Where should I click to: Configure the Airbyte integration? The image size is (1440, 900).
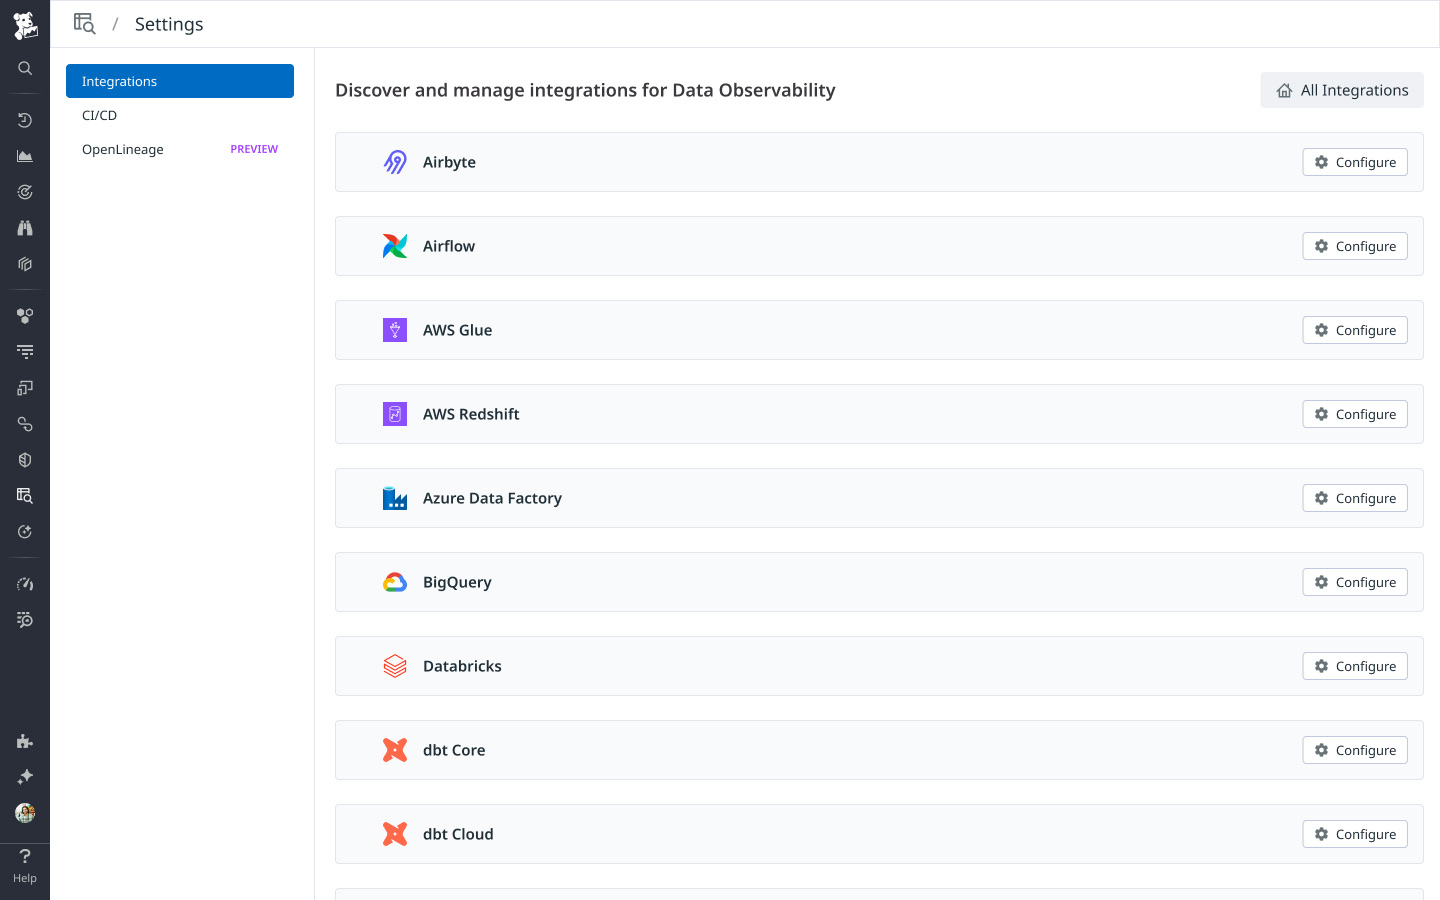[1355, 162]
